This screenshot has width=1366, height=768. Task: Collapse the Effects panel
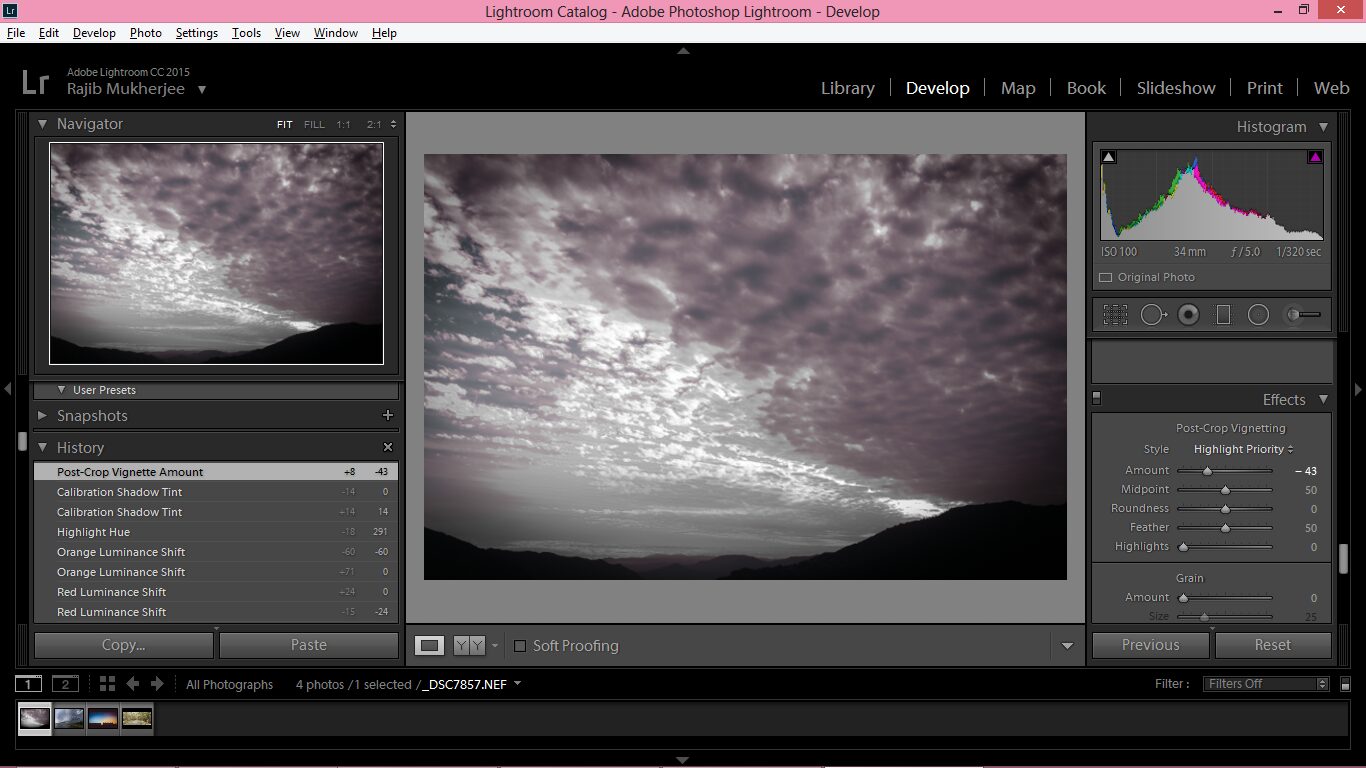point(1323,399)
